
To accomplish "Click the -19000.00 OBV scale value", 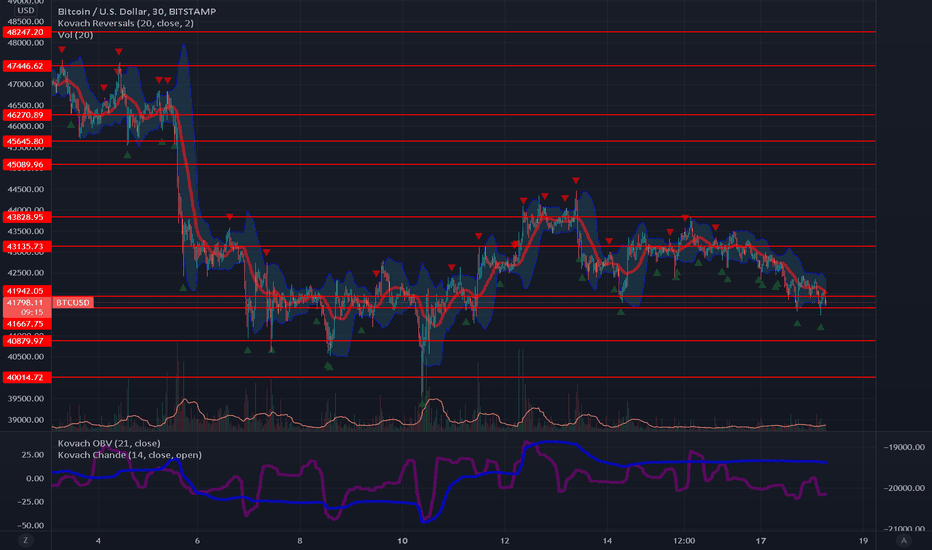I will 903,447.
